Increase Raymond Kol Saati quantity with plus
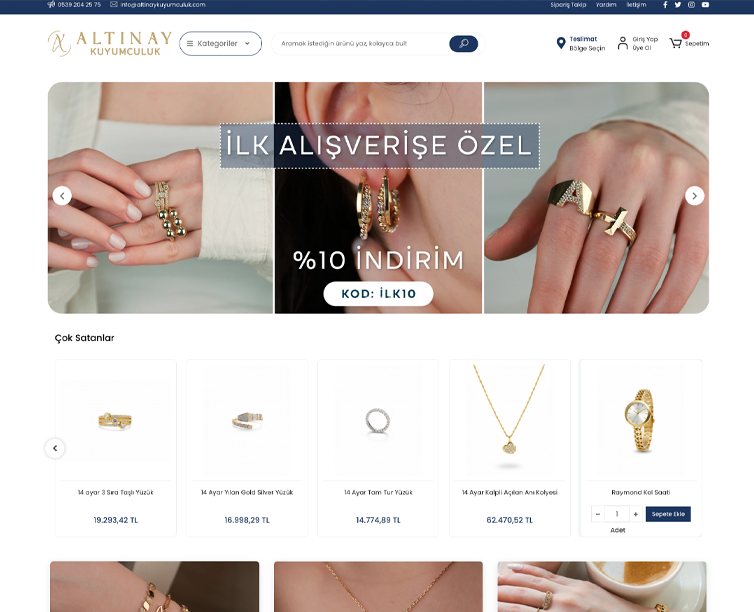The width and height of the screenshot is (754, 612). 636,514
